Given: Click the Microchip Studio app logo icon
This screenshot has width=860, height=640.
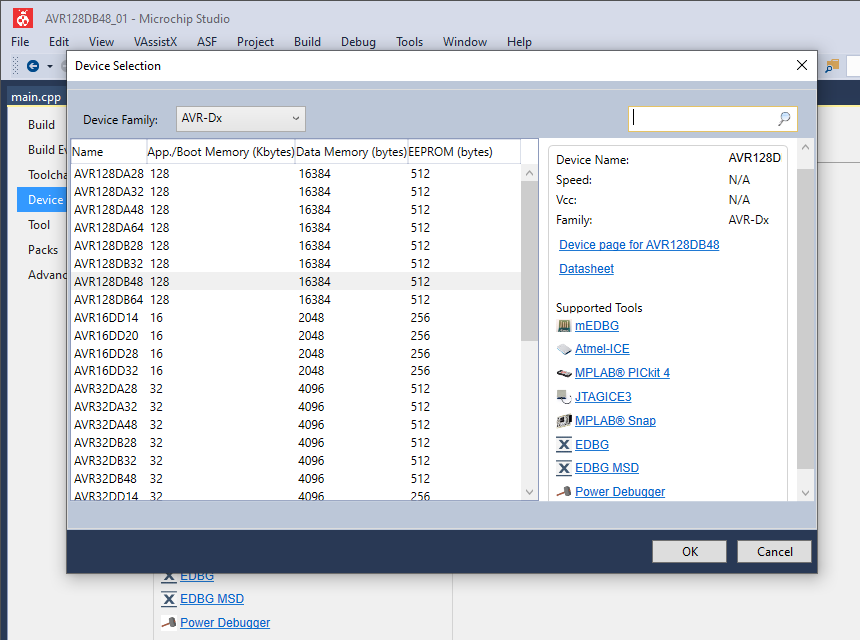Looking at the screenshot, I should tap(23, 18).
